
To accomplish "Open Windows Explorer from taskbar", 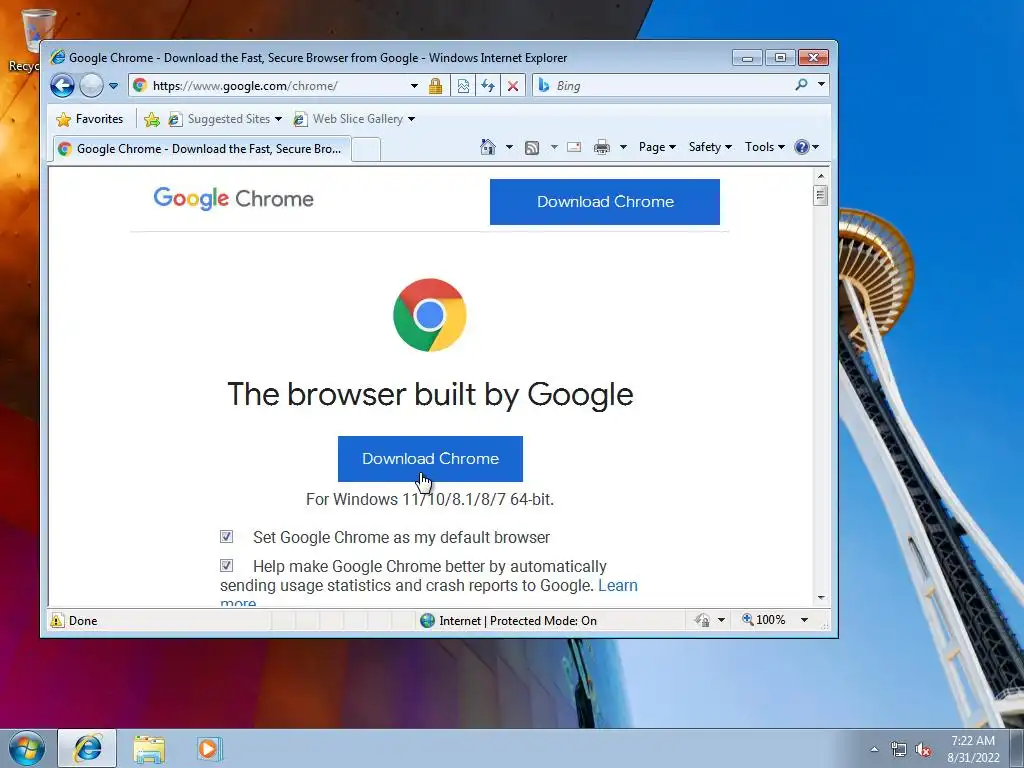I will (x=149, y=749).
